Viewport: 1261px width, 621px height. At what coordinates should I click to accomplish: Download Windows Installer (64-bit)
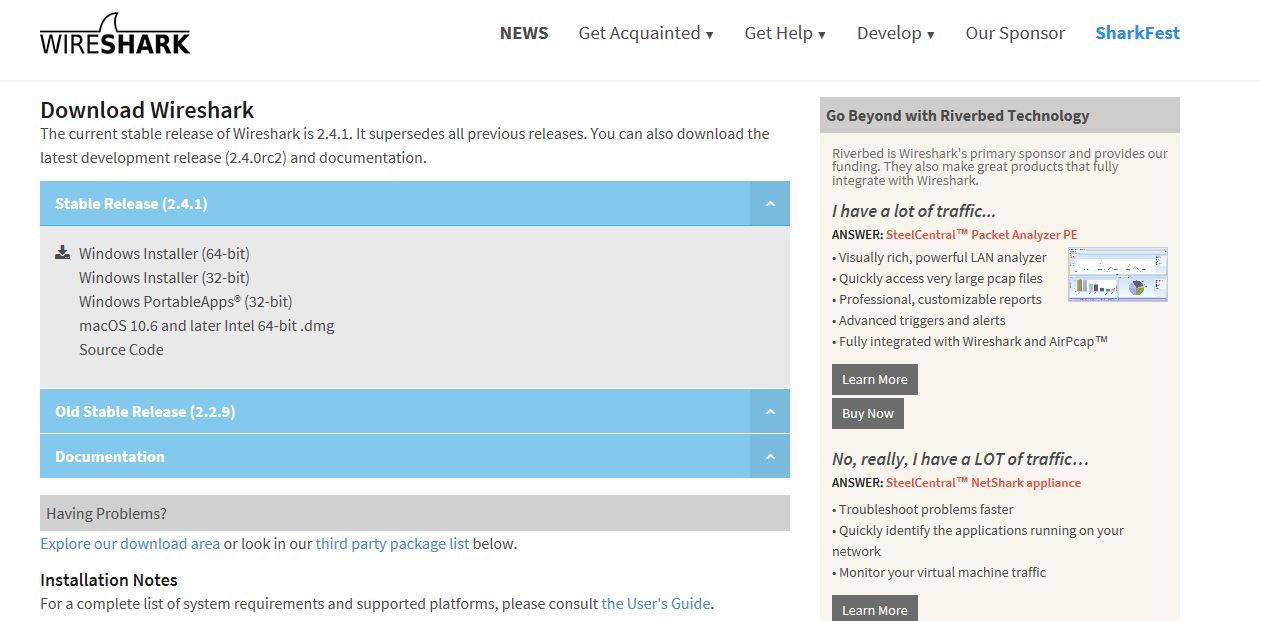164,254
